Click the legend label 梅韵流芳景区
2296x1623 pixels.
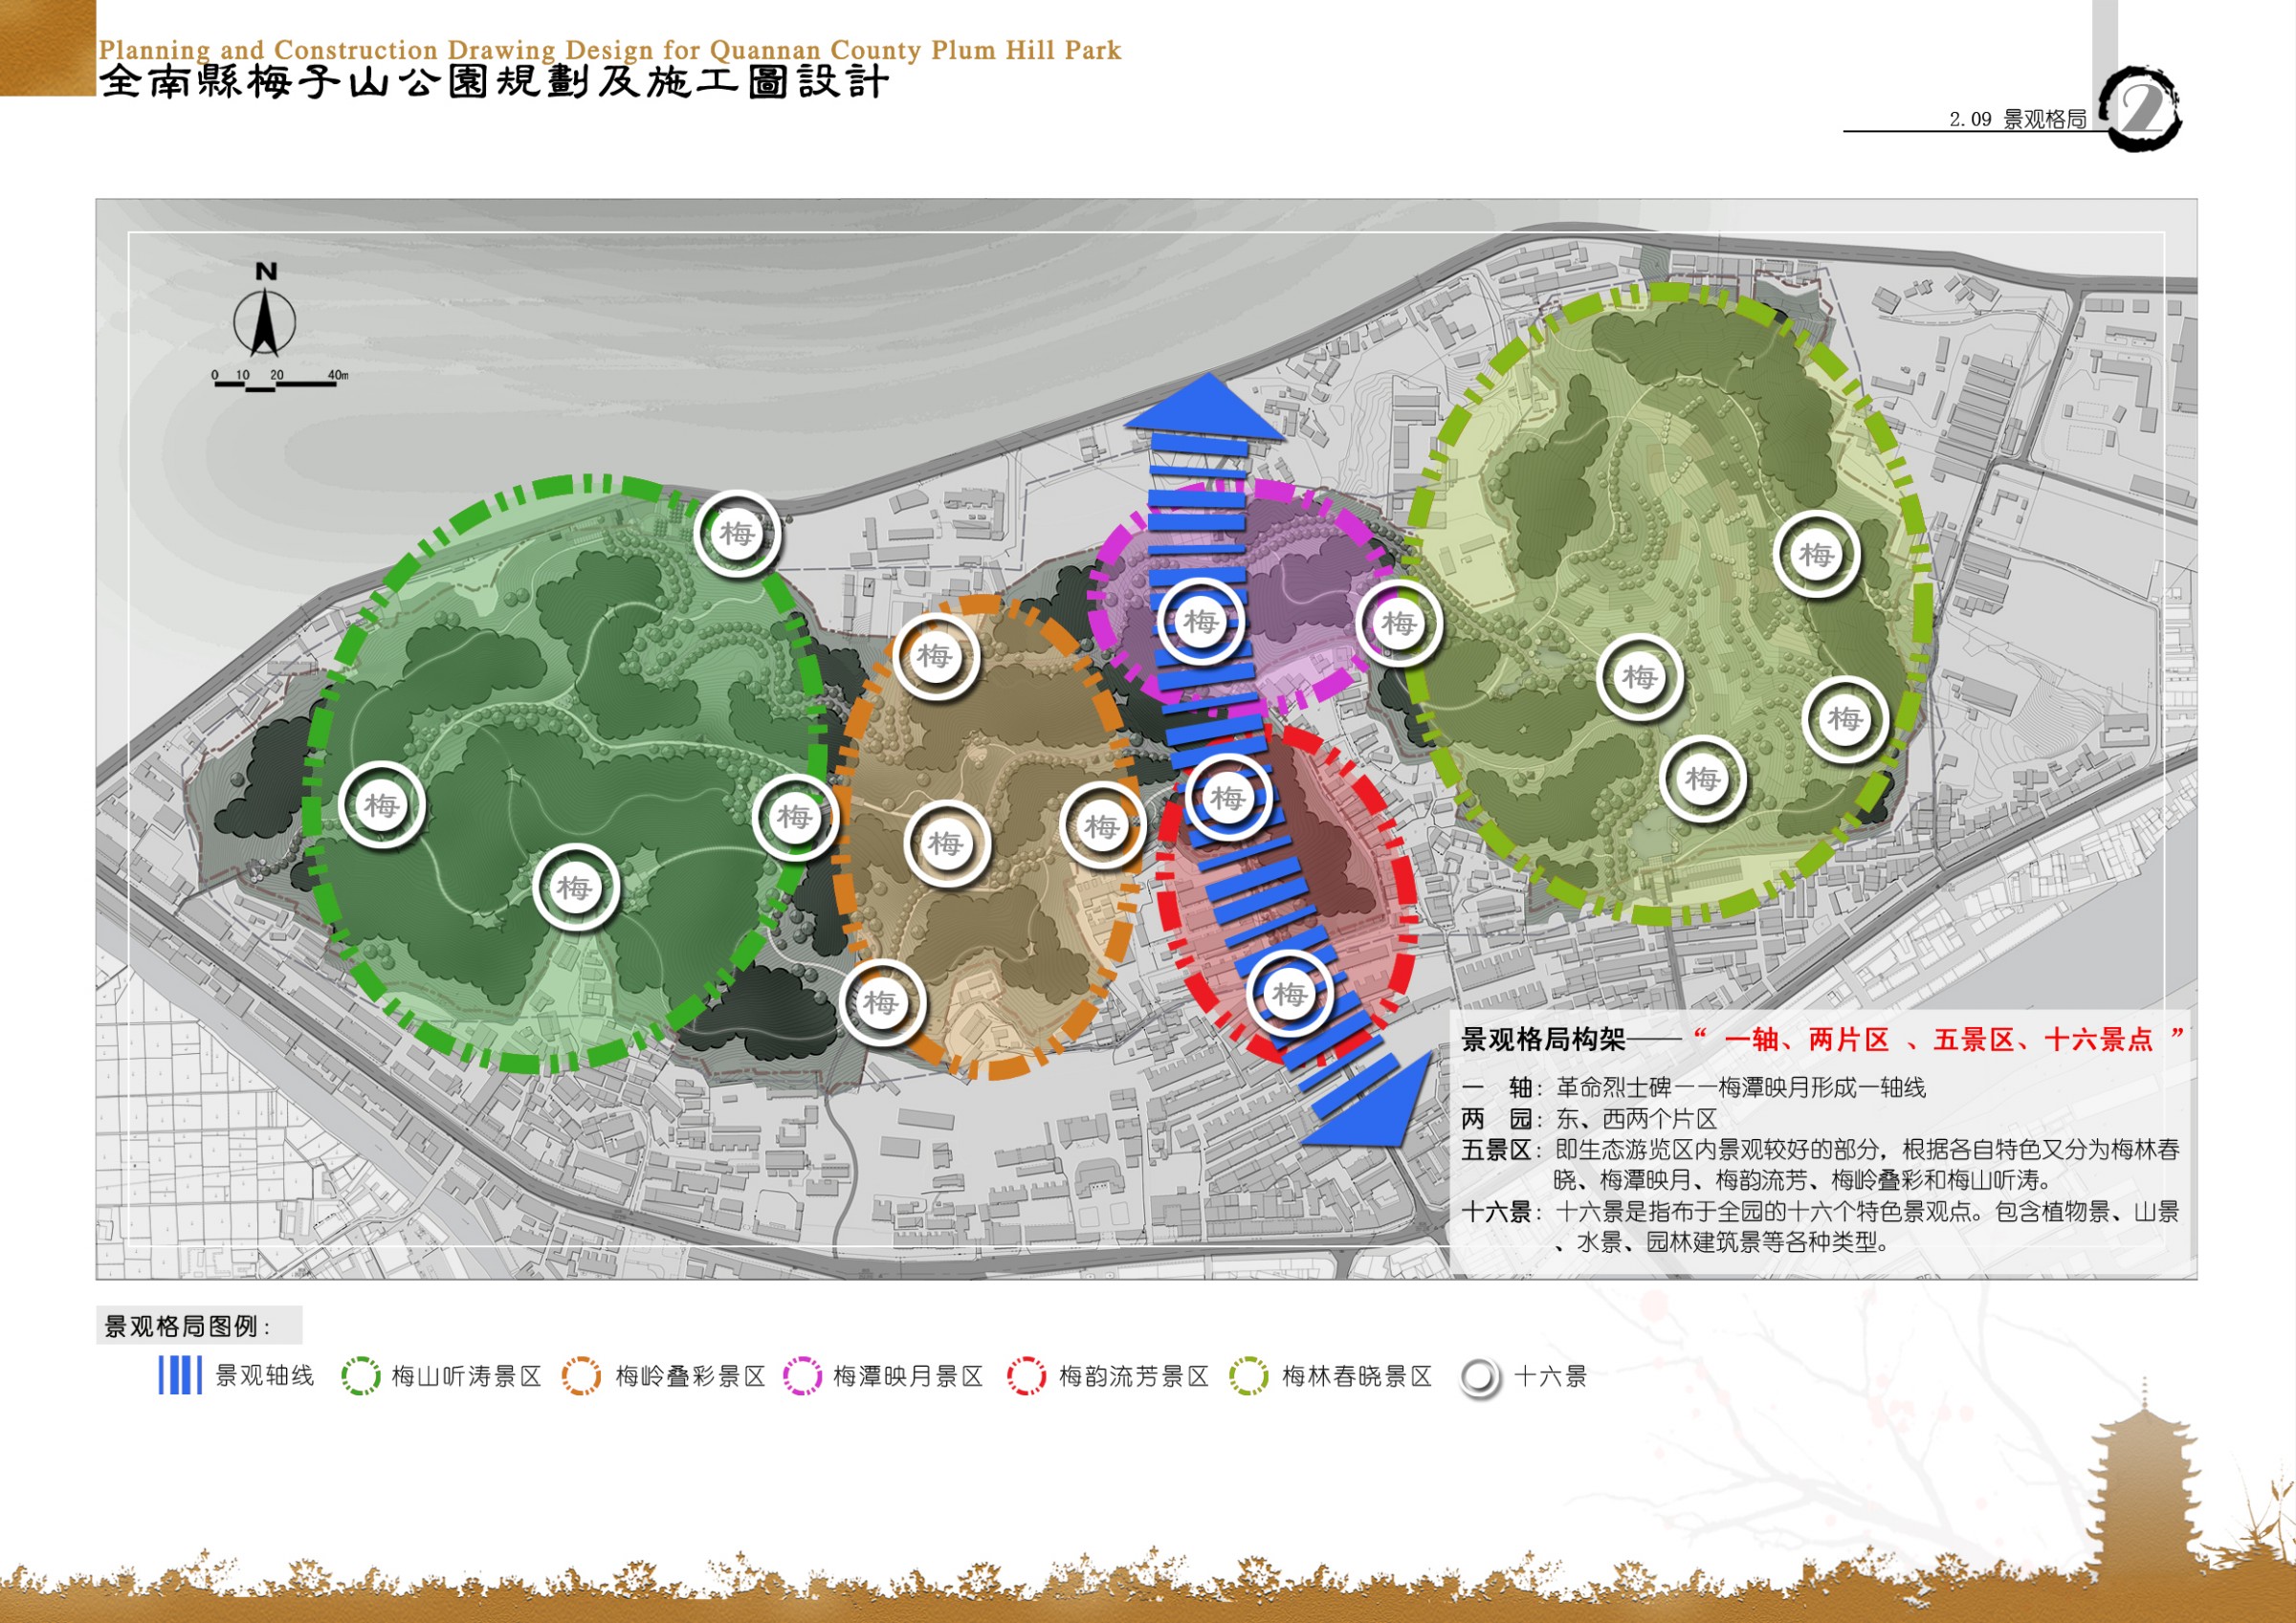coord(1134,1376)
